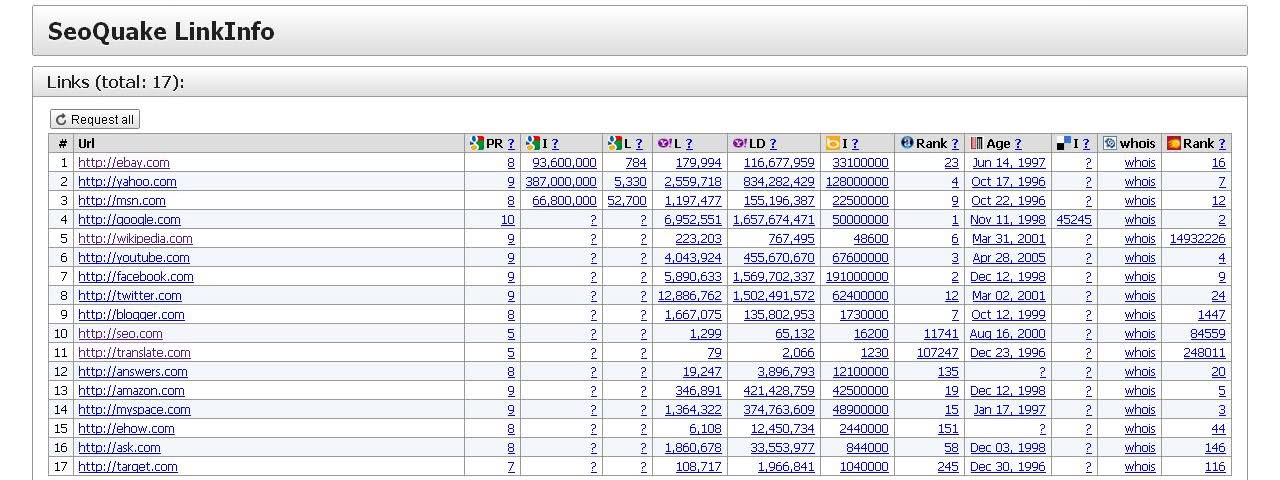The image size is (1280, 480).
Task: Click the Google icon in PR column header
Action: pos(476,143)
